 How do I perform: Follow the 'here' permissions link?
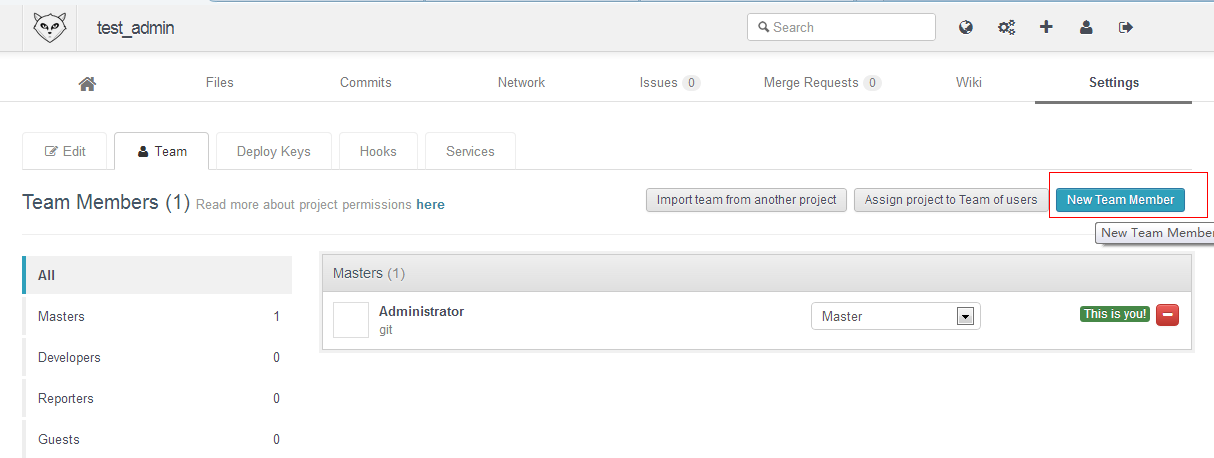click(x=430, y=204)
